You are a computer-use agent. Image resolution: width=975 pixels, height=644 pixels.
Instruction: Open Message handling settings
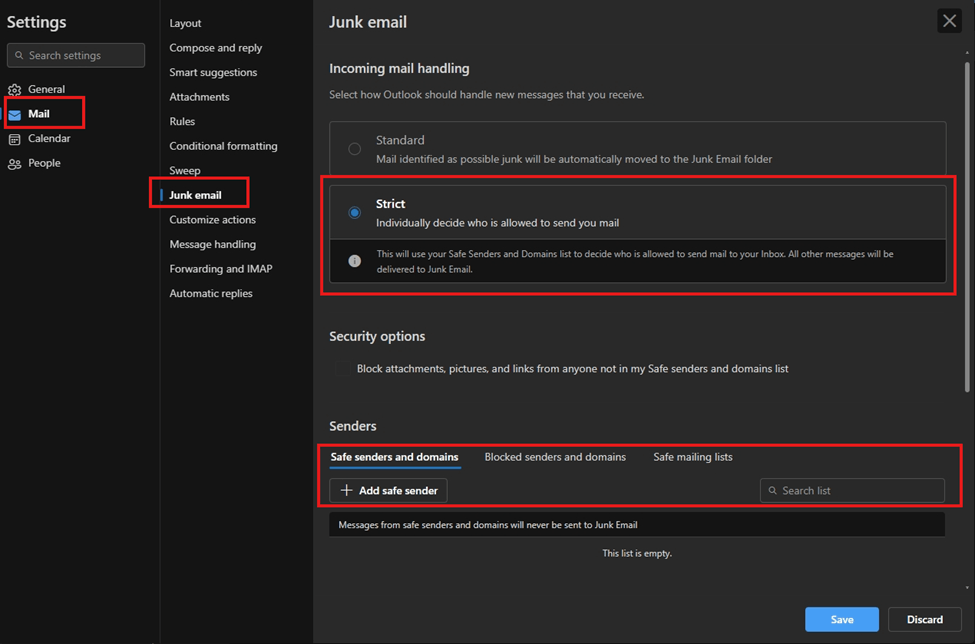tap(213, 244)
